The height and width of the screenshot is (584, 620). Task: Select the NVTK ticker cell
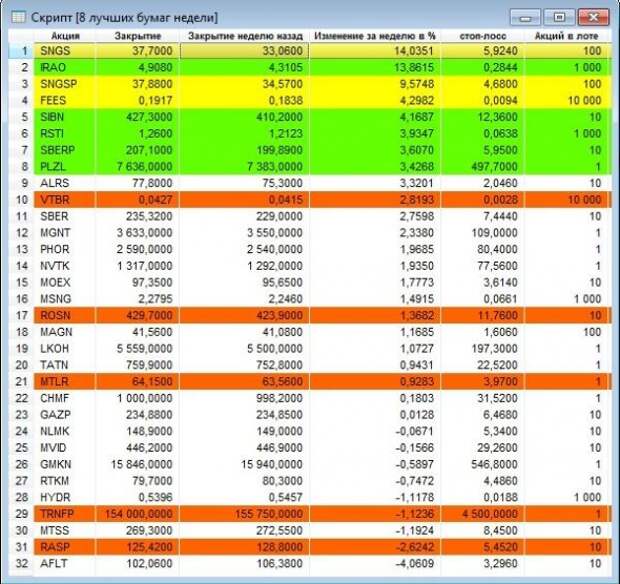(x=65, y=266)
